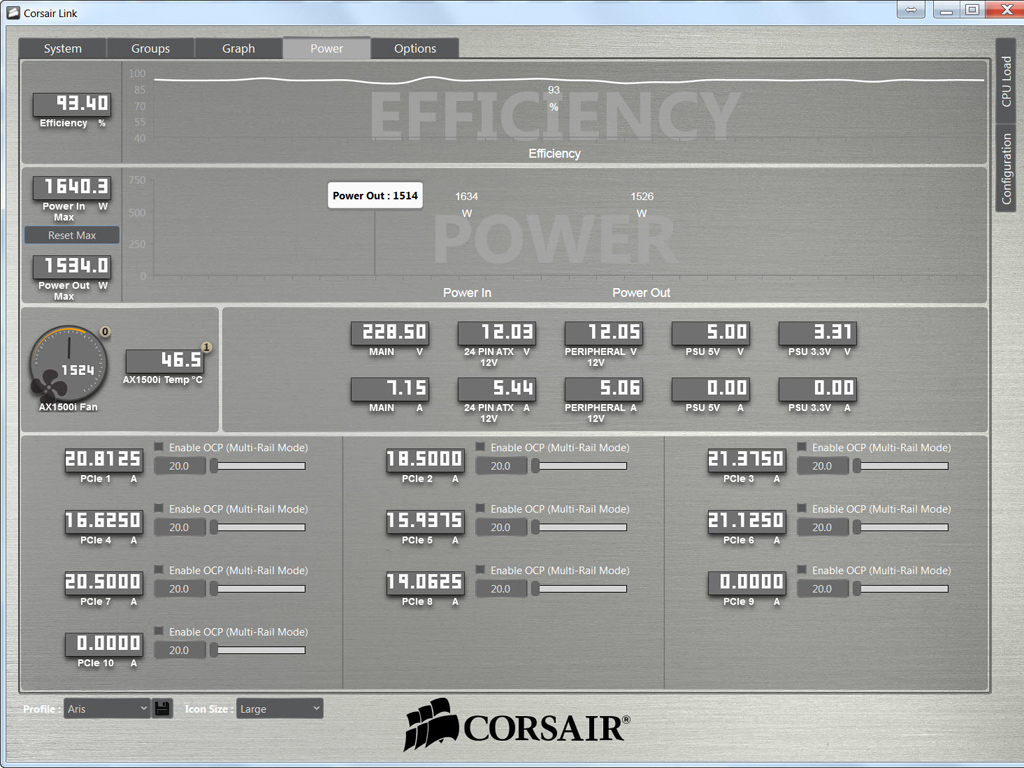
Task: Click the PCIe 3 OCP slider
Action: [x=900, y=466]
